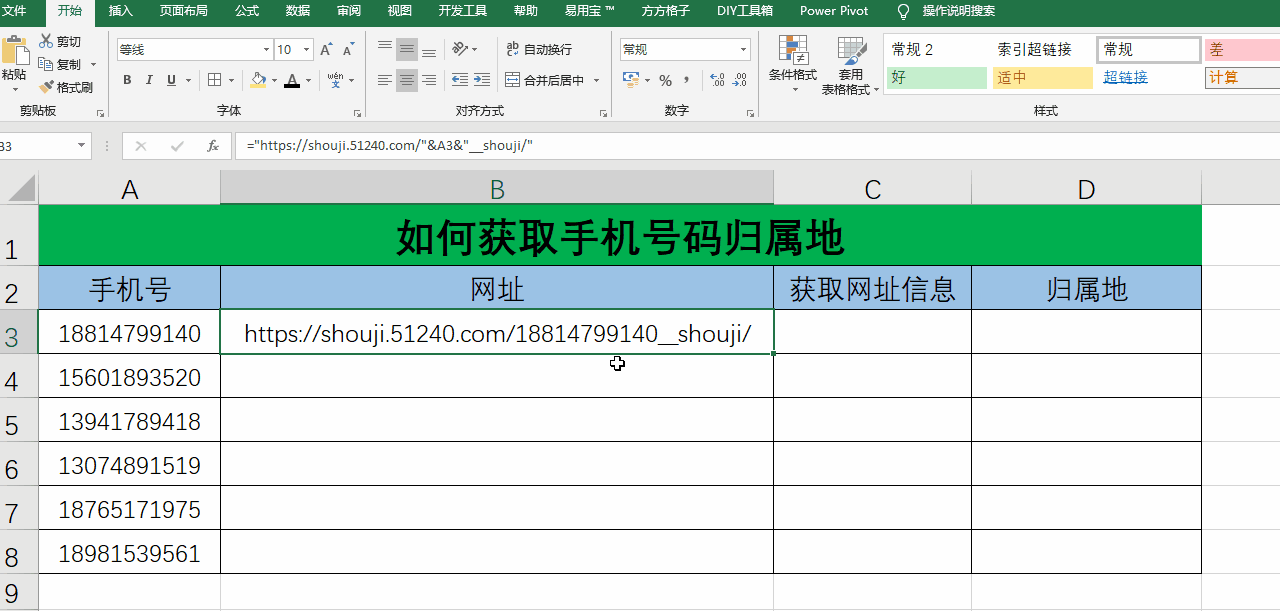
Task: Toggle center alignment in 对齐方式 group
Action: point(406,80)
